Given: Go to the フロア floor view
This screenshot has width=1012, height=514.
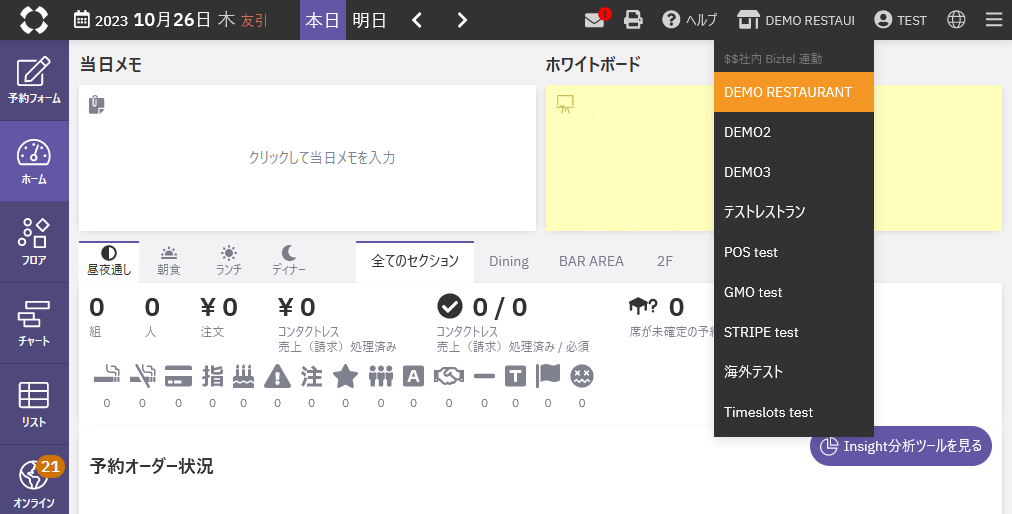Looking at the screenshot, I should click(x=34, y=242).
